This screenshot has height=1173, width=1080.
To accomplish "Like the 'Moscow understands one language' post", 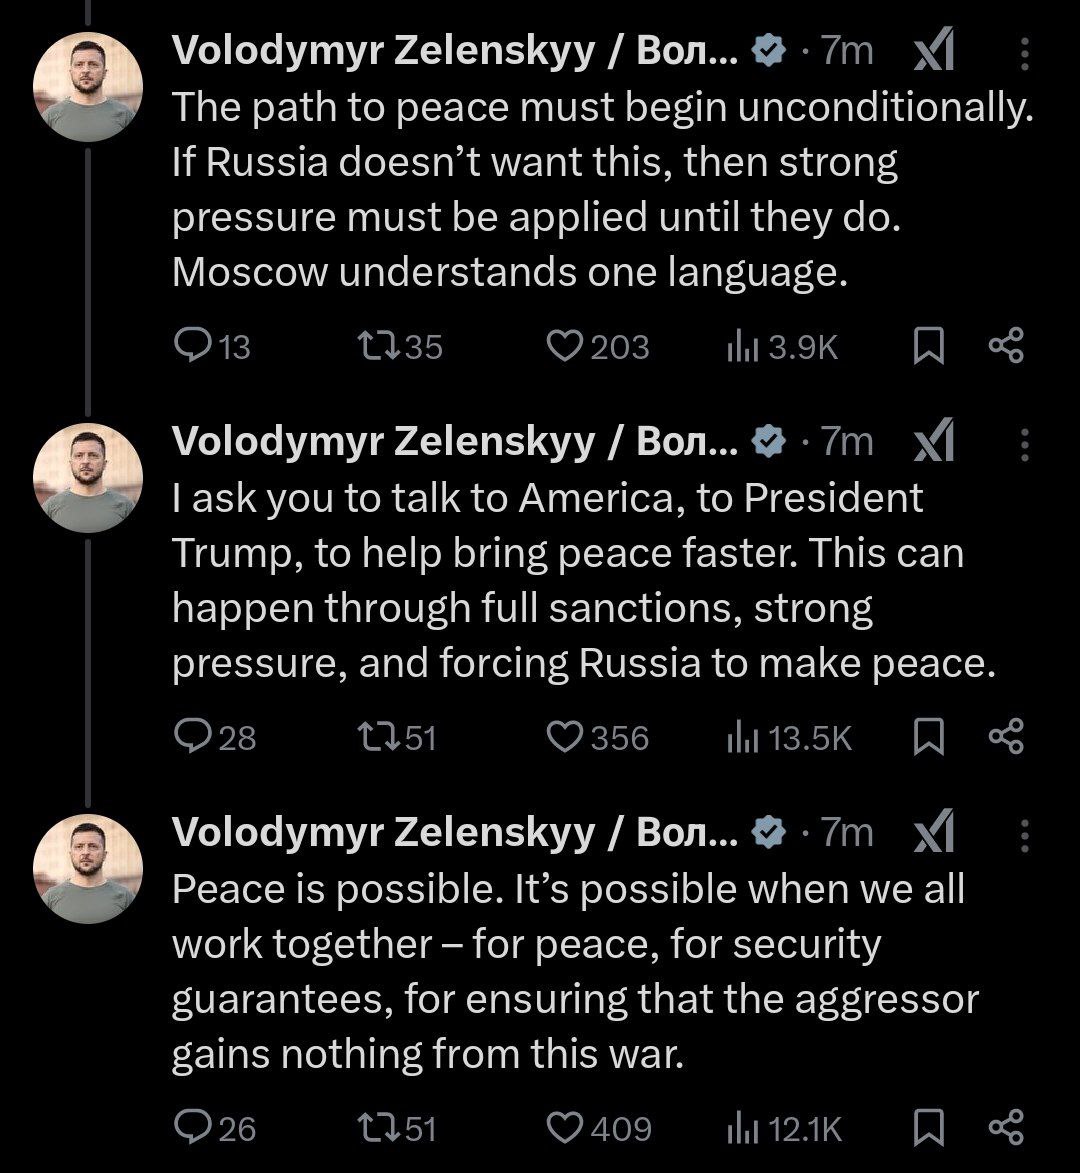I will [566, 346].
